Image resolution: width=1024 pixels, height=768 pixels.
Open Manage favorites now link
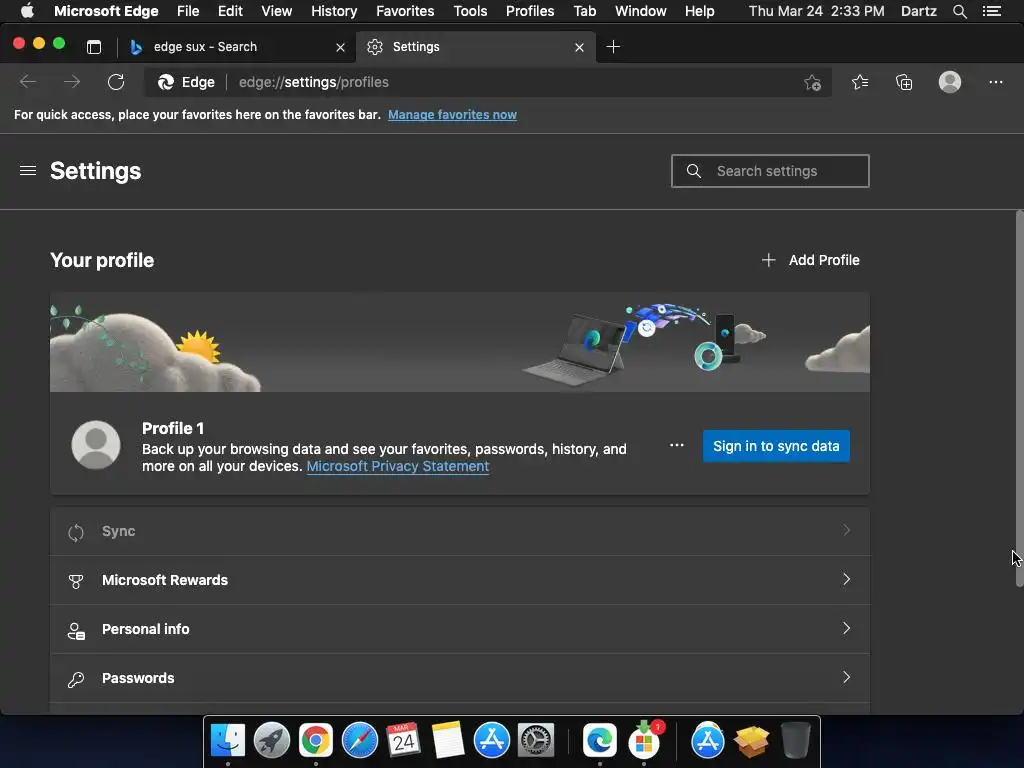point(452,115)
